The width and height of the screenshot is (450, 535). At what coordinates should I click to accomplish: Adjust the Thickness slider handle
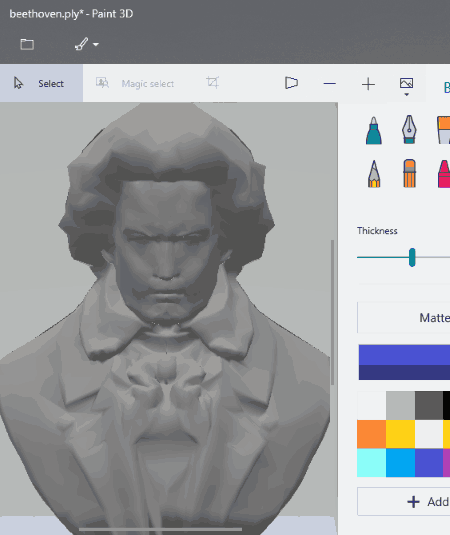click(412, 258)
